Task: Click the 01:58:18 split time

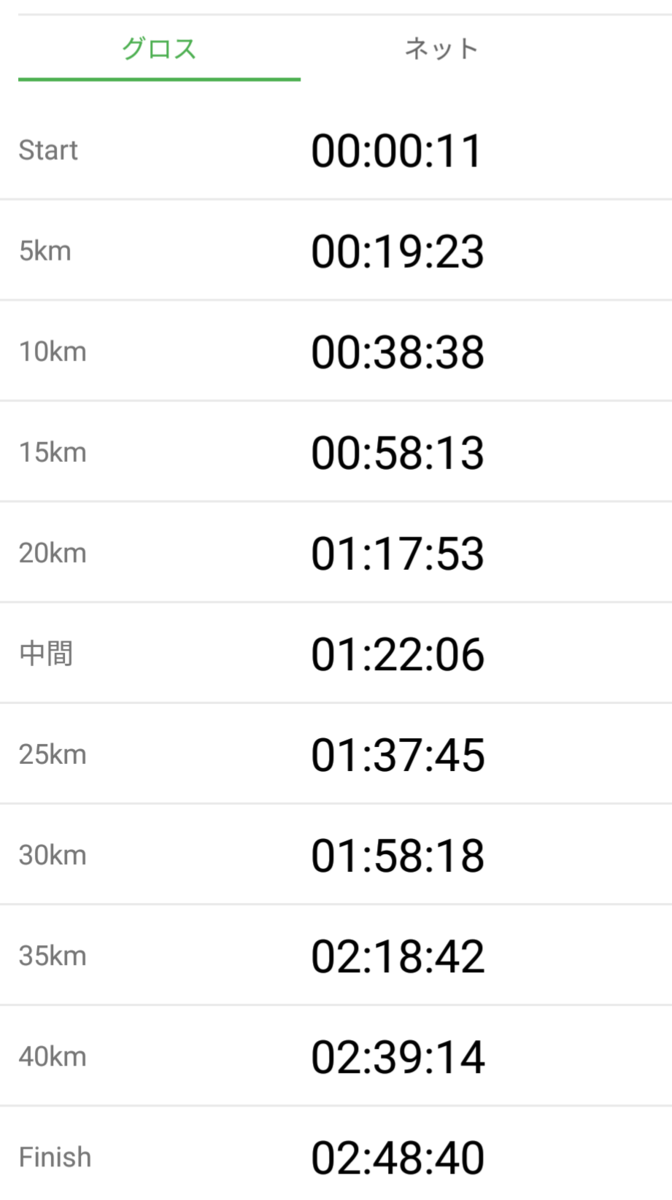Action: click(x=397, y=857)
